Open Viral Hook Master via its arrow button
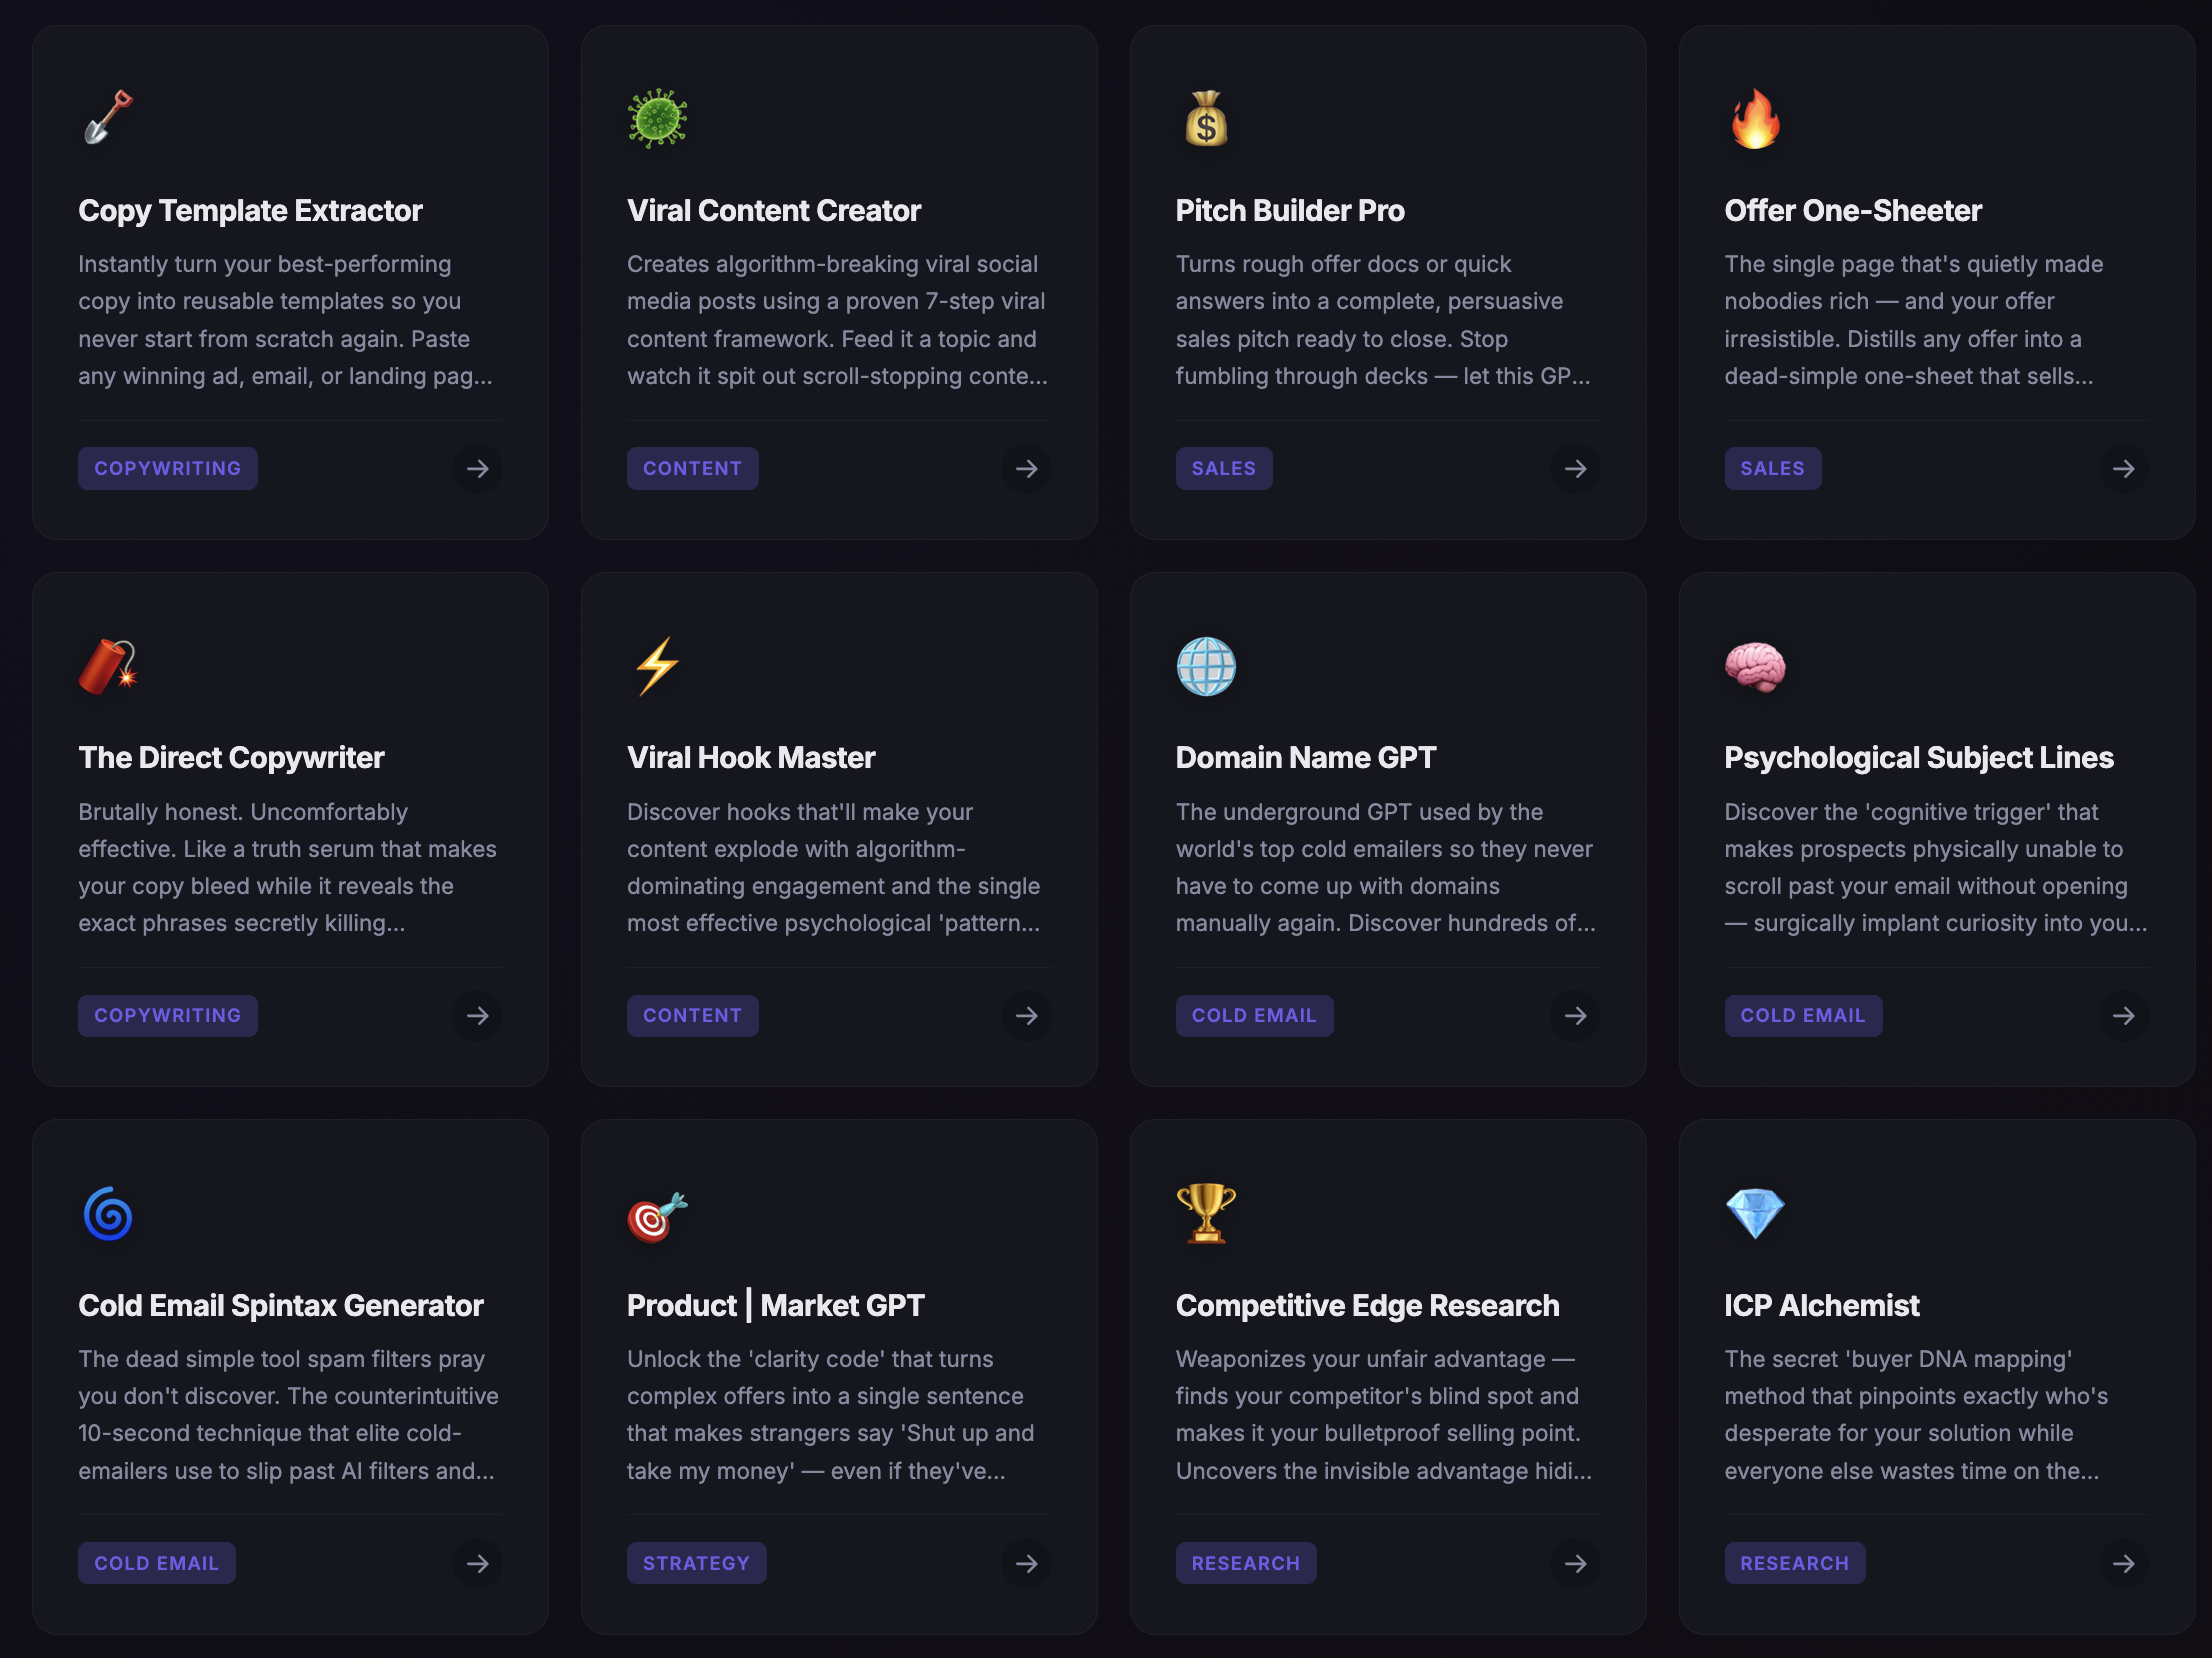 pyautogui.click(x=1027, y=1016)
